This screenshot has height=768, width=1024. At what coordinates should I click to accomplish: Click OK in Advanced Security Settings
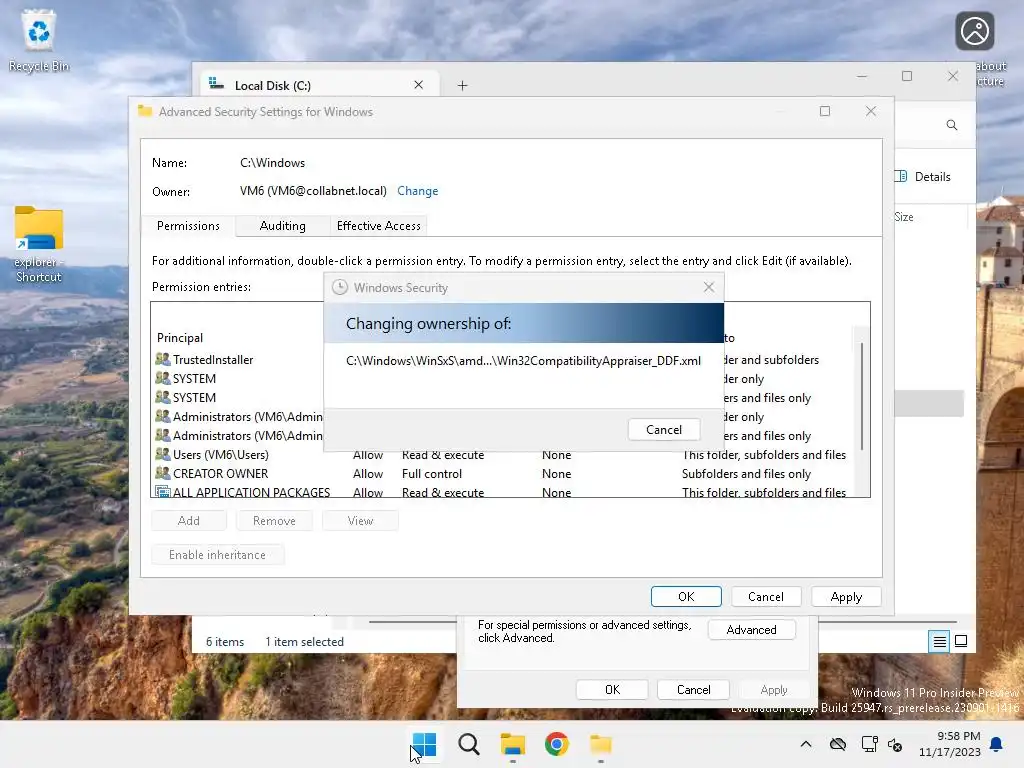[686, 596]
